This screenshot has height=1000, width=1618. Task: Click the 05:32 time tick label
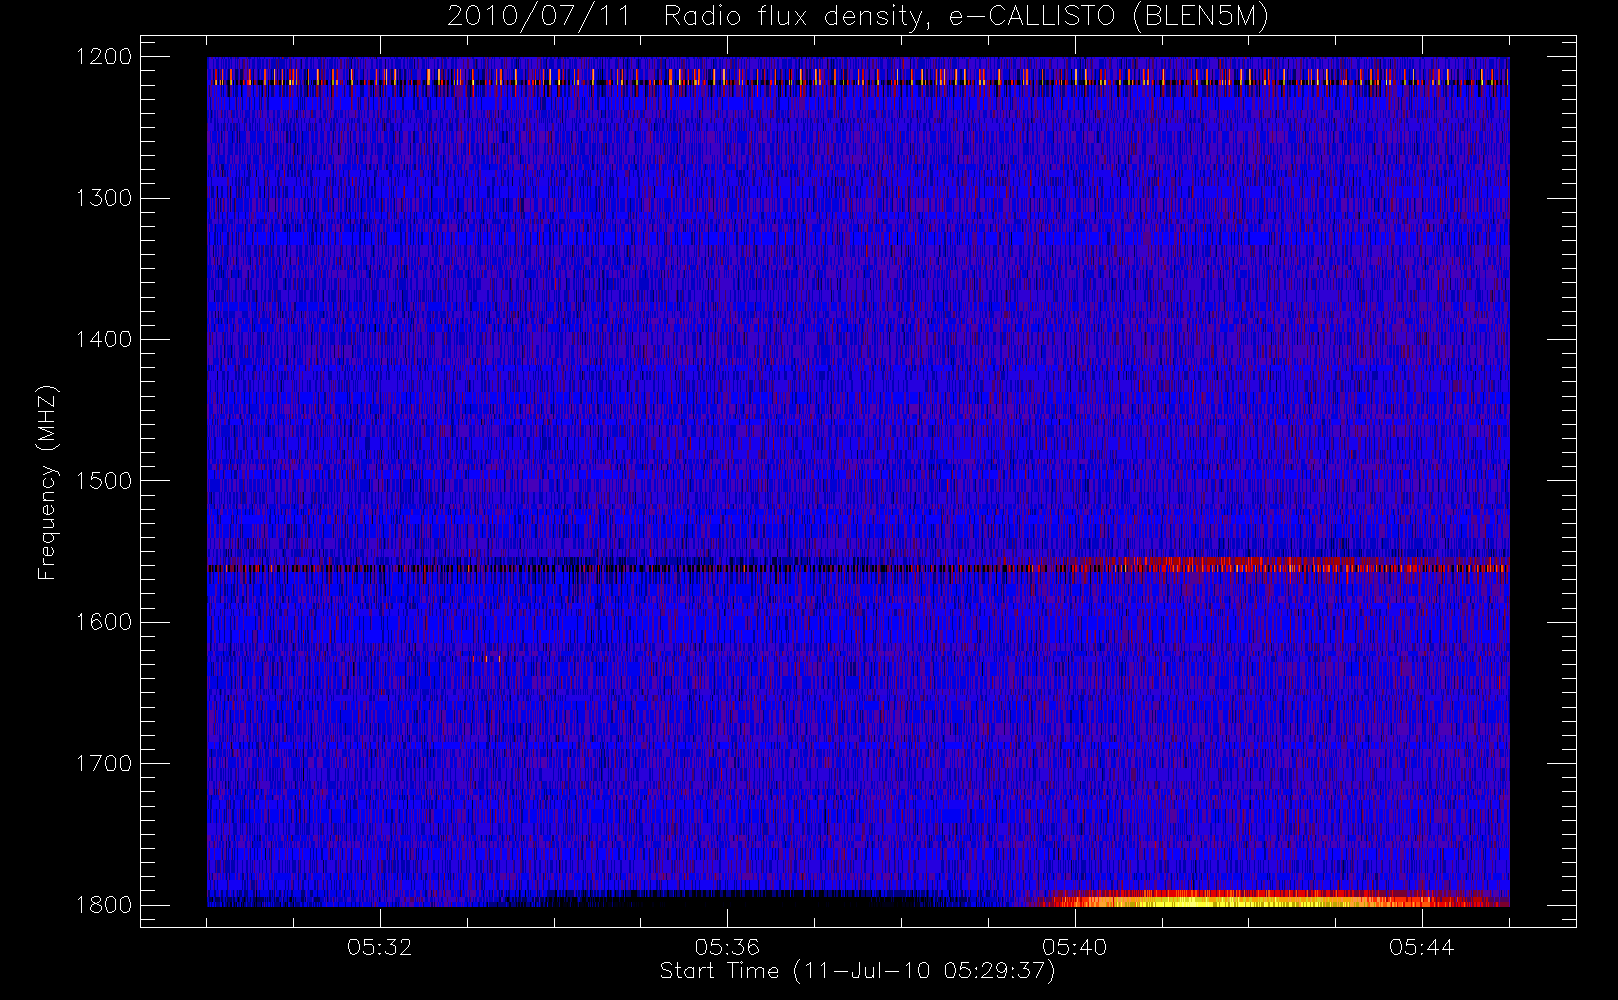click(x=380, y=947)
